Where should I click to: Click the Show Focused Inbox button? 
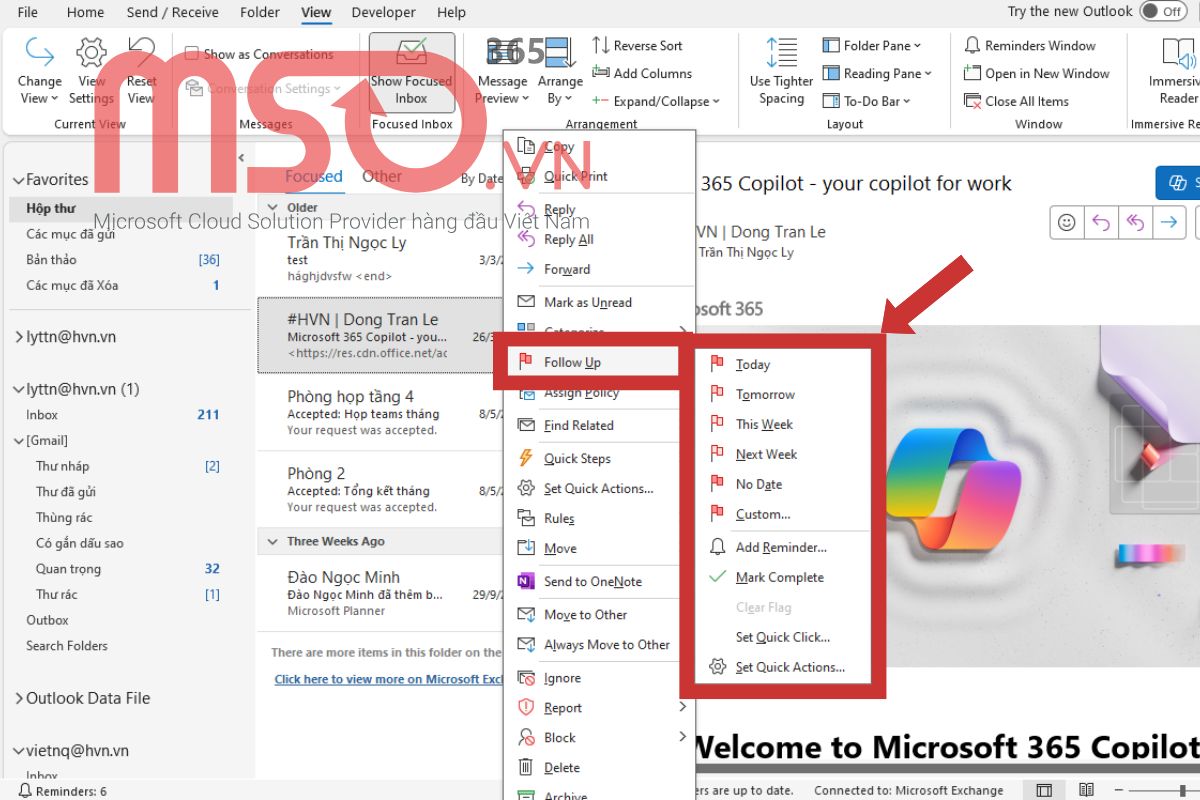coord(412,72)
